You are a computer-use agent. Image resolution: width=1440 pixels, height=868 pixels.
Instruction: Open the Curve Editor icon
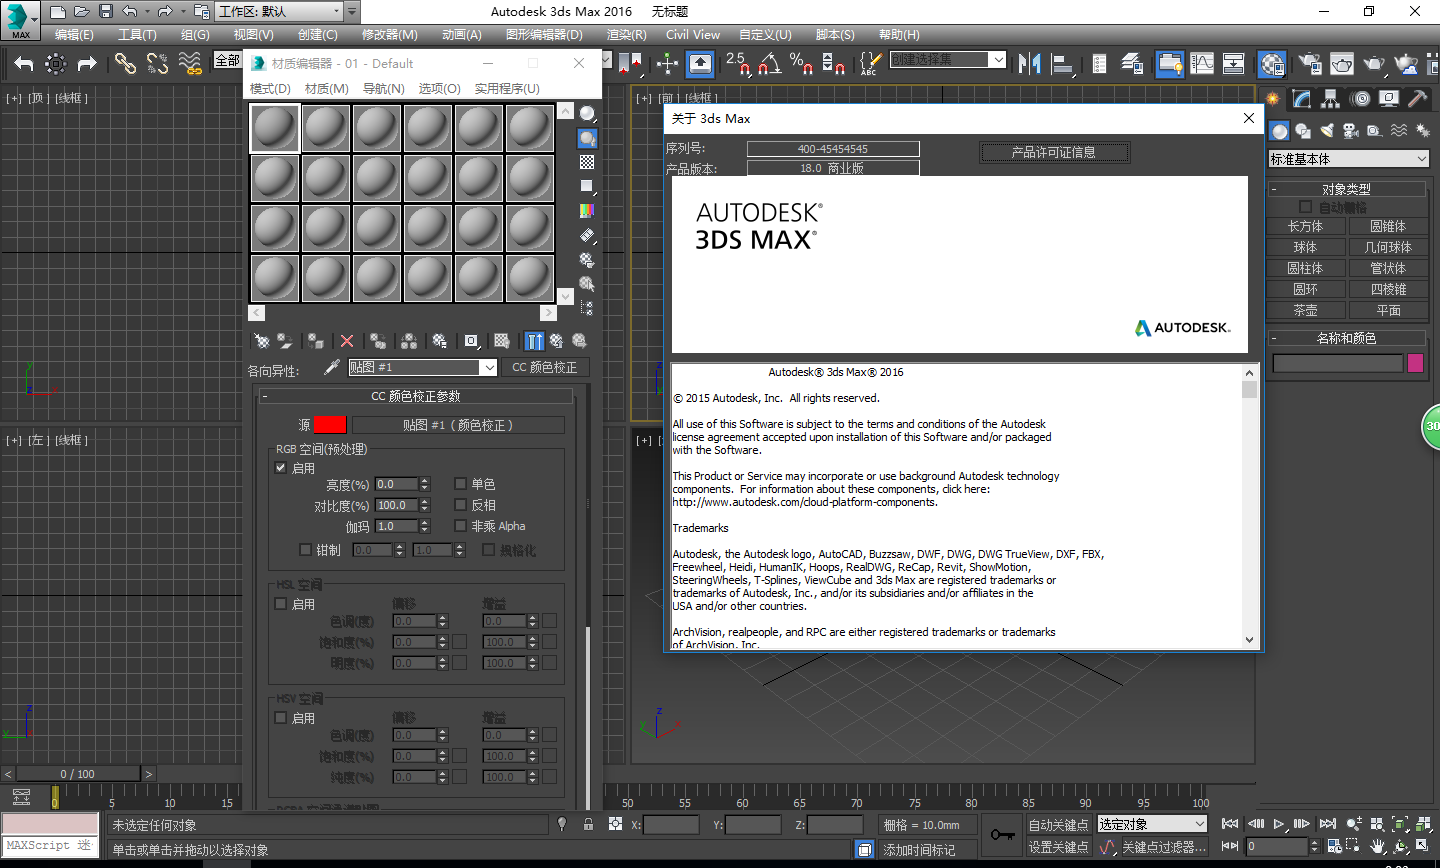(x=1202, y=64)
